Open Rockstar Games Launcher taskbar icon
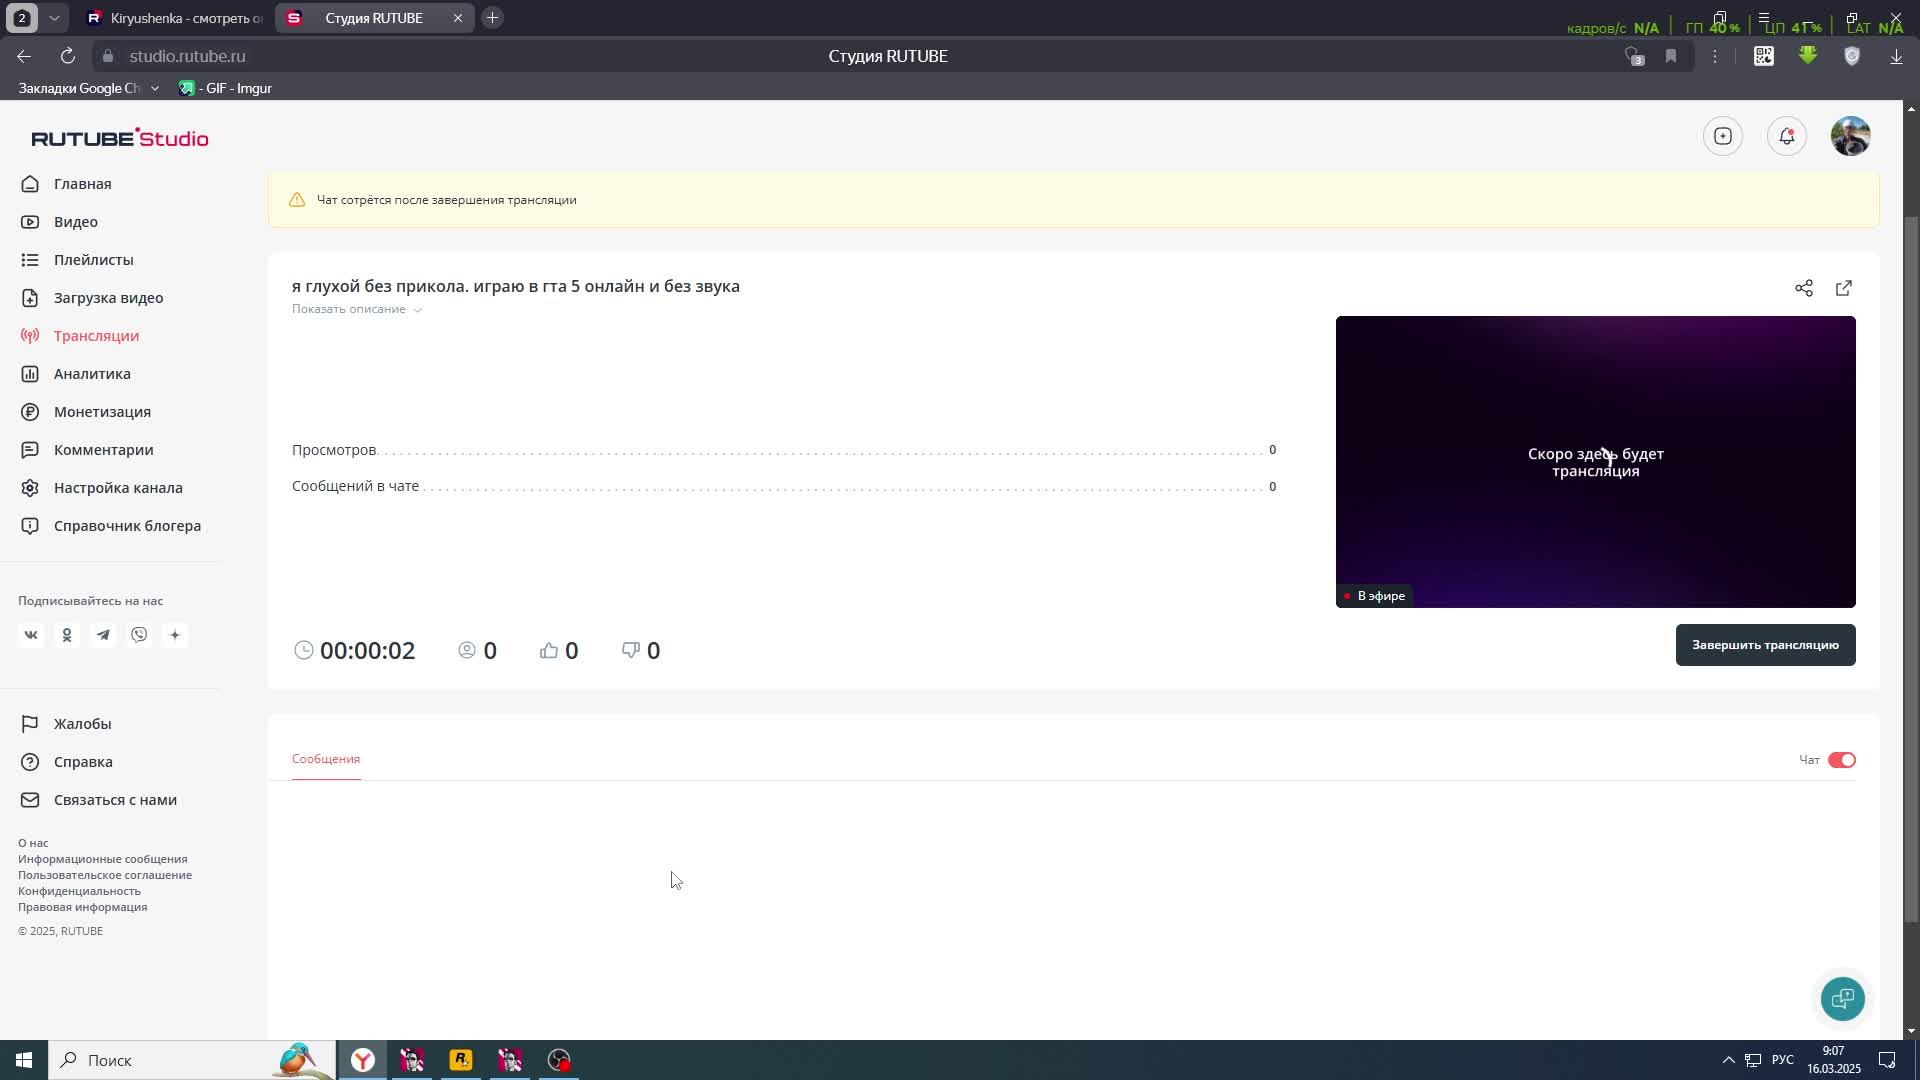 coord(461,1060)
